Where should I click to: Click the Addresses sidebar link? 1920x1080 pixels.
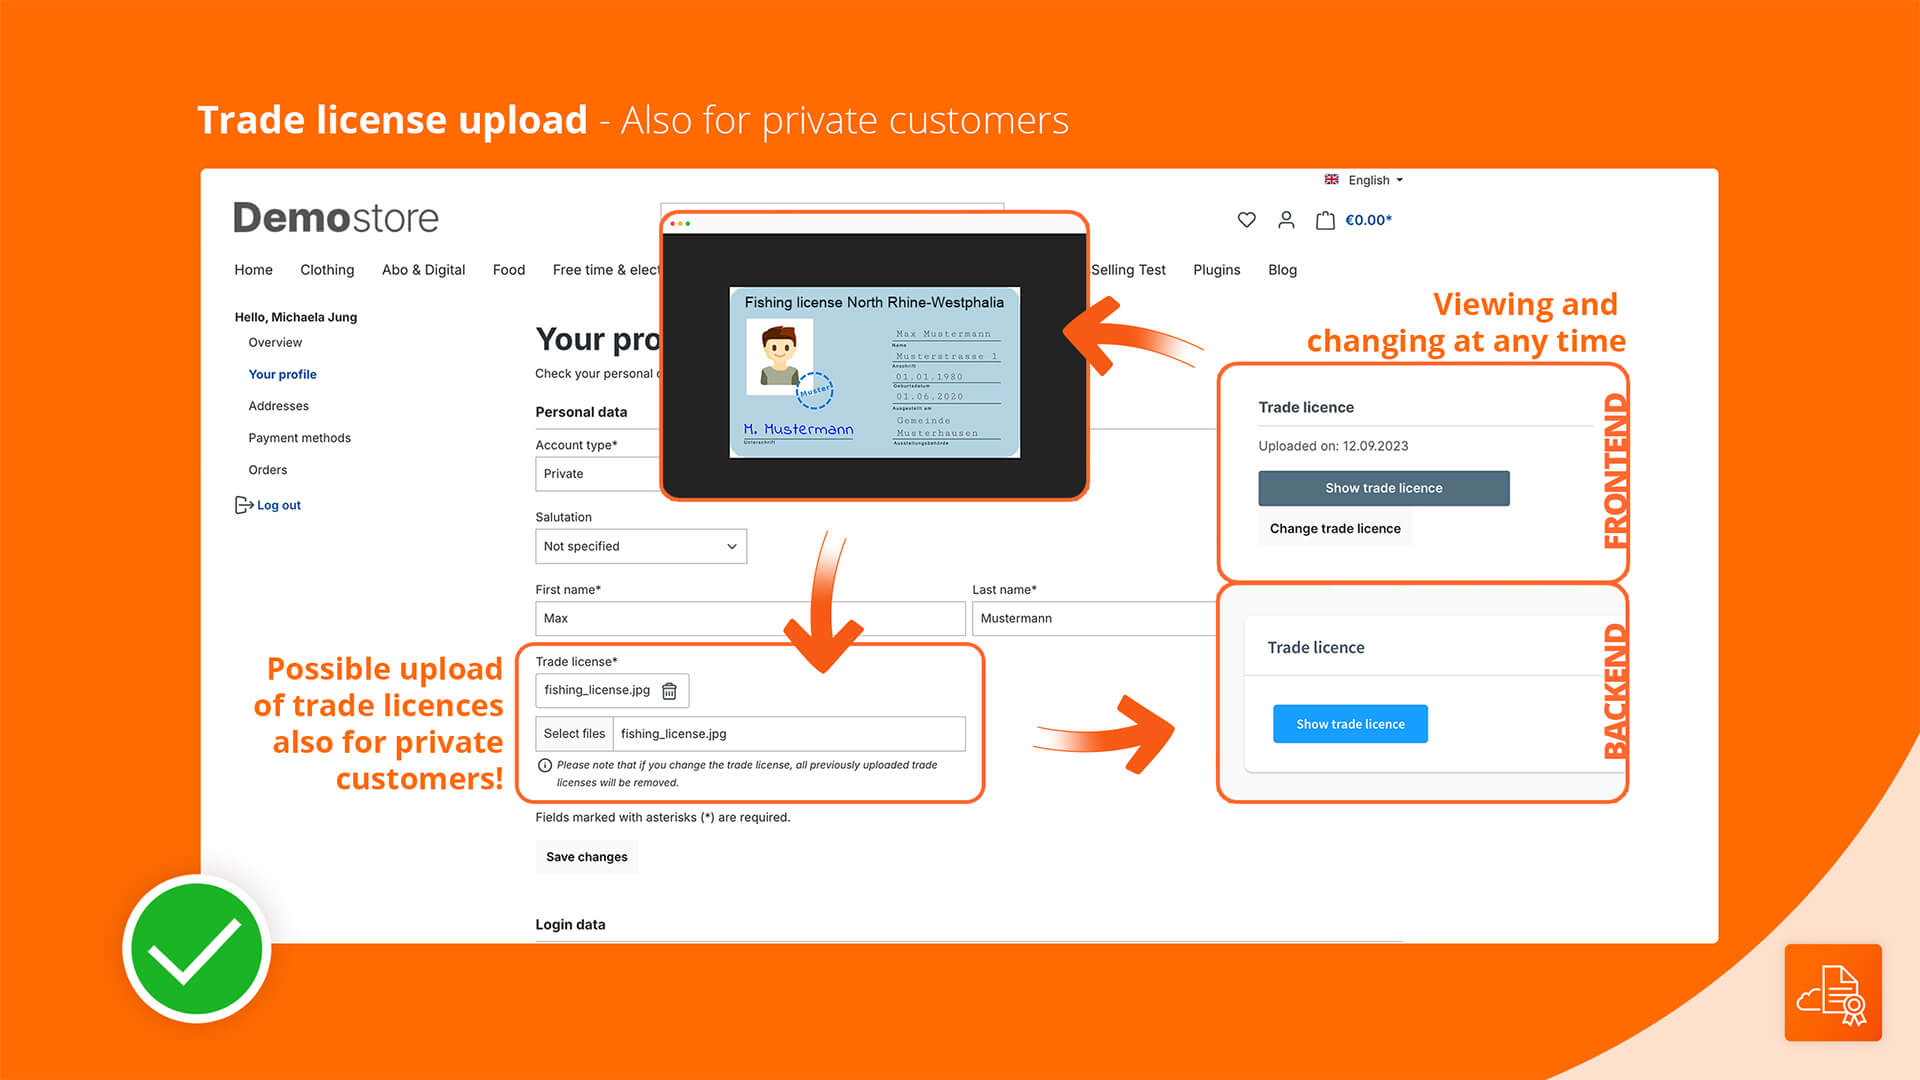(x=278, y=405)
